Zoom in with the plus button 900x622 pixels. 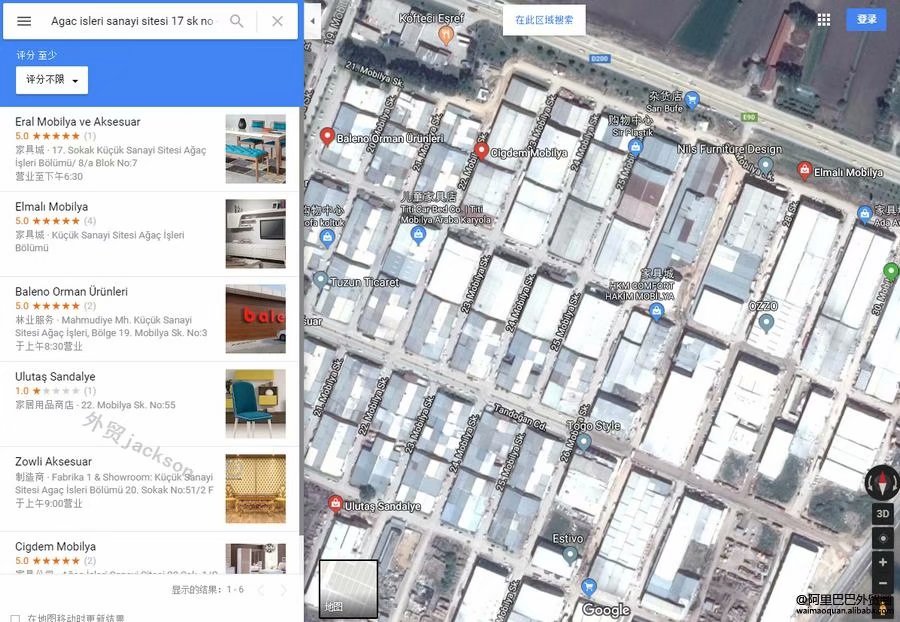pos(883,562)
